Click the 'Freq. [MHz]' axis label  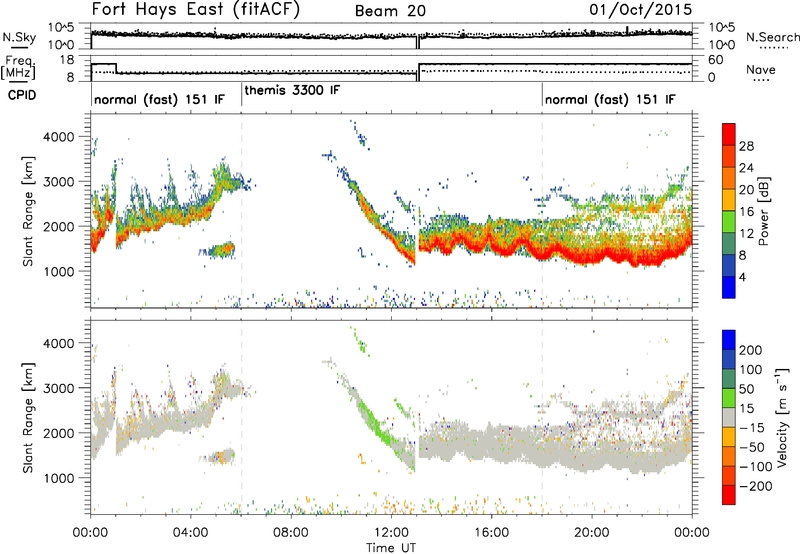click(x=18, y=67)
